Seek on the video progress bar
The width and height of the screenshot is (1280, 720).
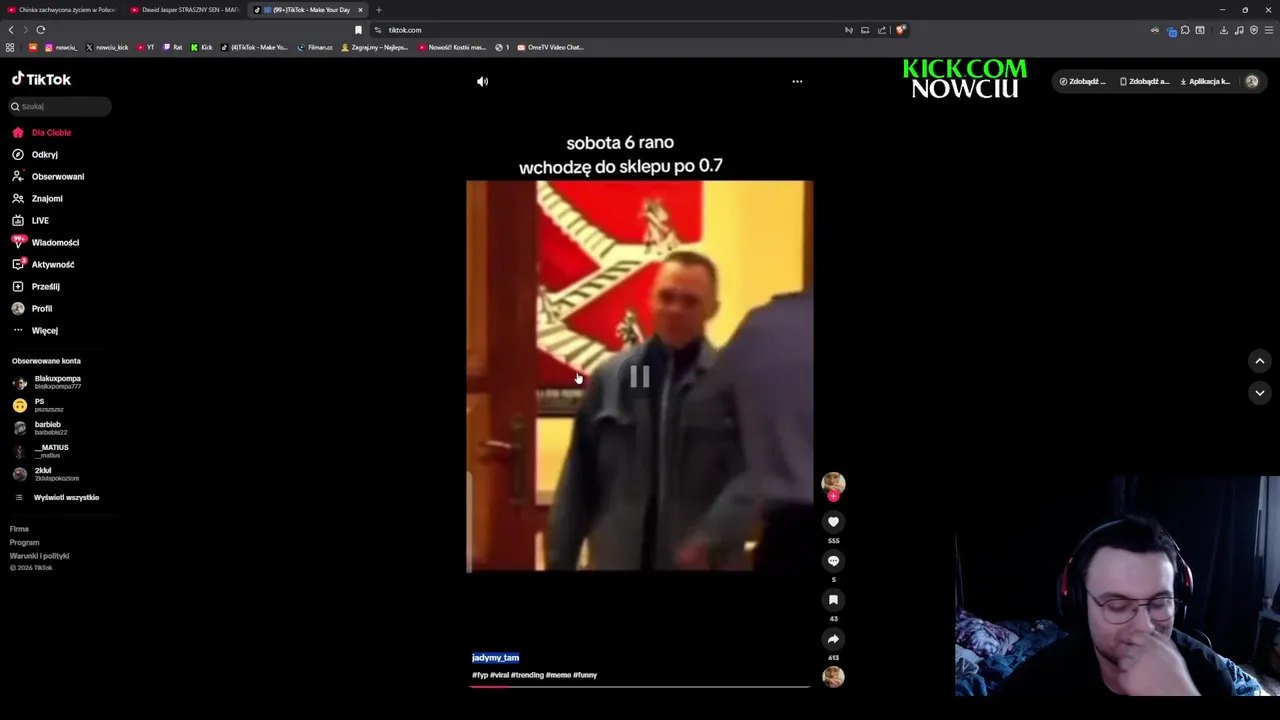640,687
